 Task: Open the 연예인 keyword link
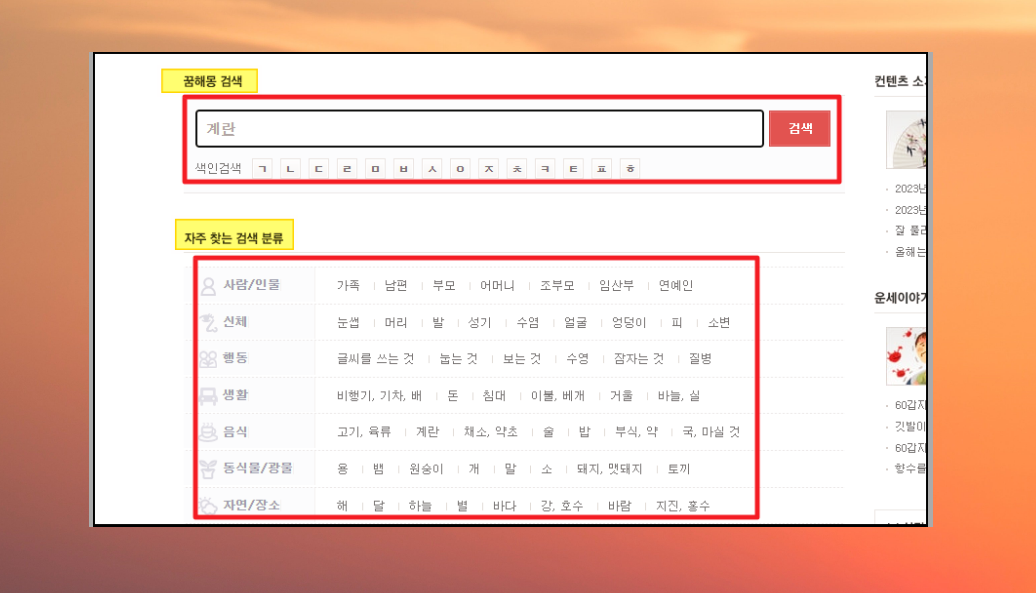(x=676, y=285)
